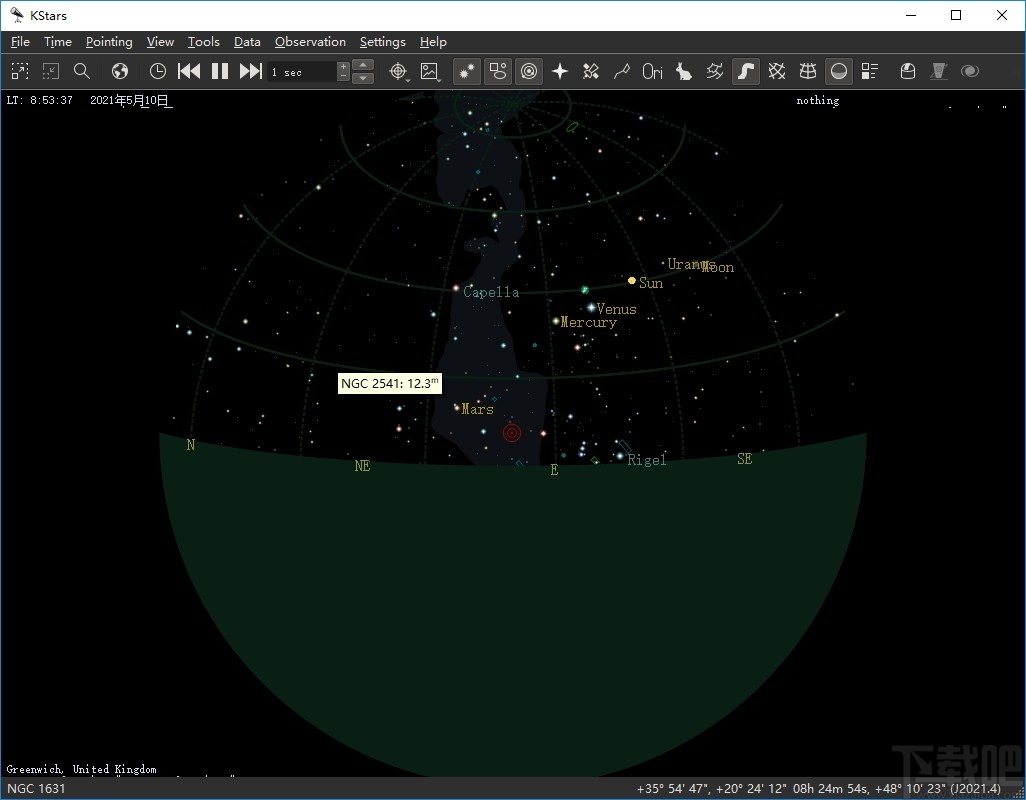
Task: Open Find Object magnifier tool
Action: (x=82, y=71)
